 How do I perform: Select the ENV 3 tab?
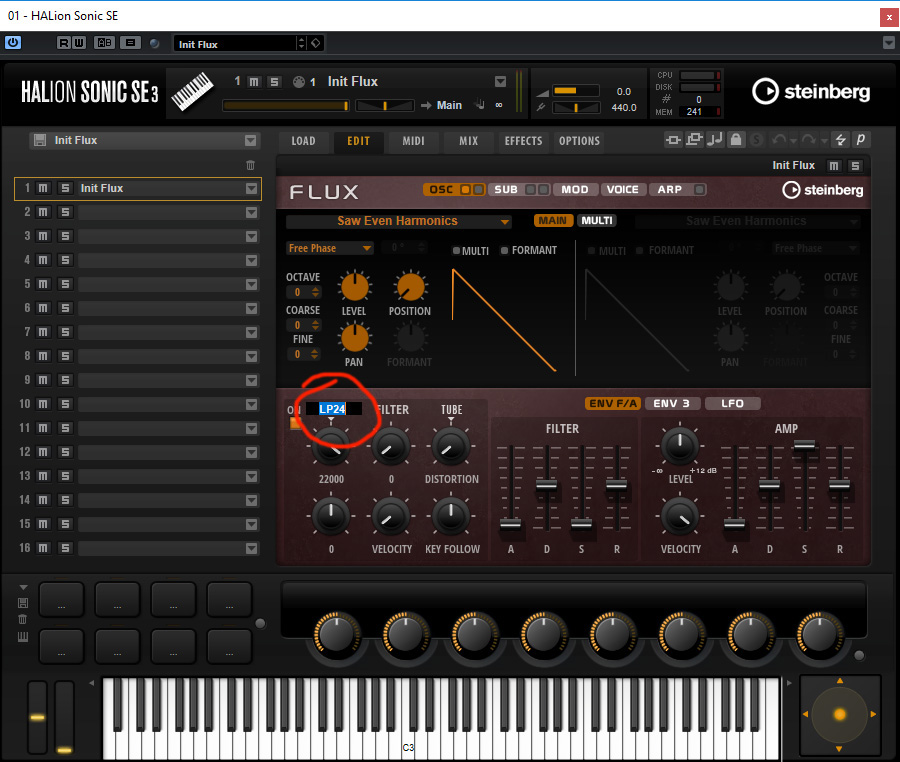click(x=672, y=404)
